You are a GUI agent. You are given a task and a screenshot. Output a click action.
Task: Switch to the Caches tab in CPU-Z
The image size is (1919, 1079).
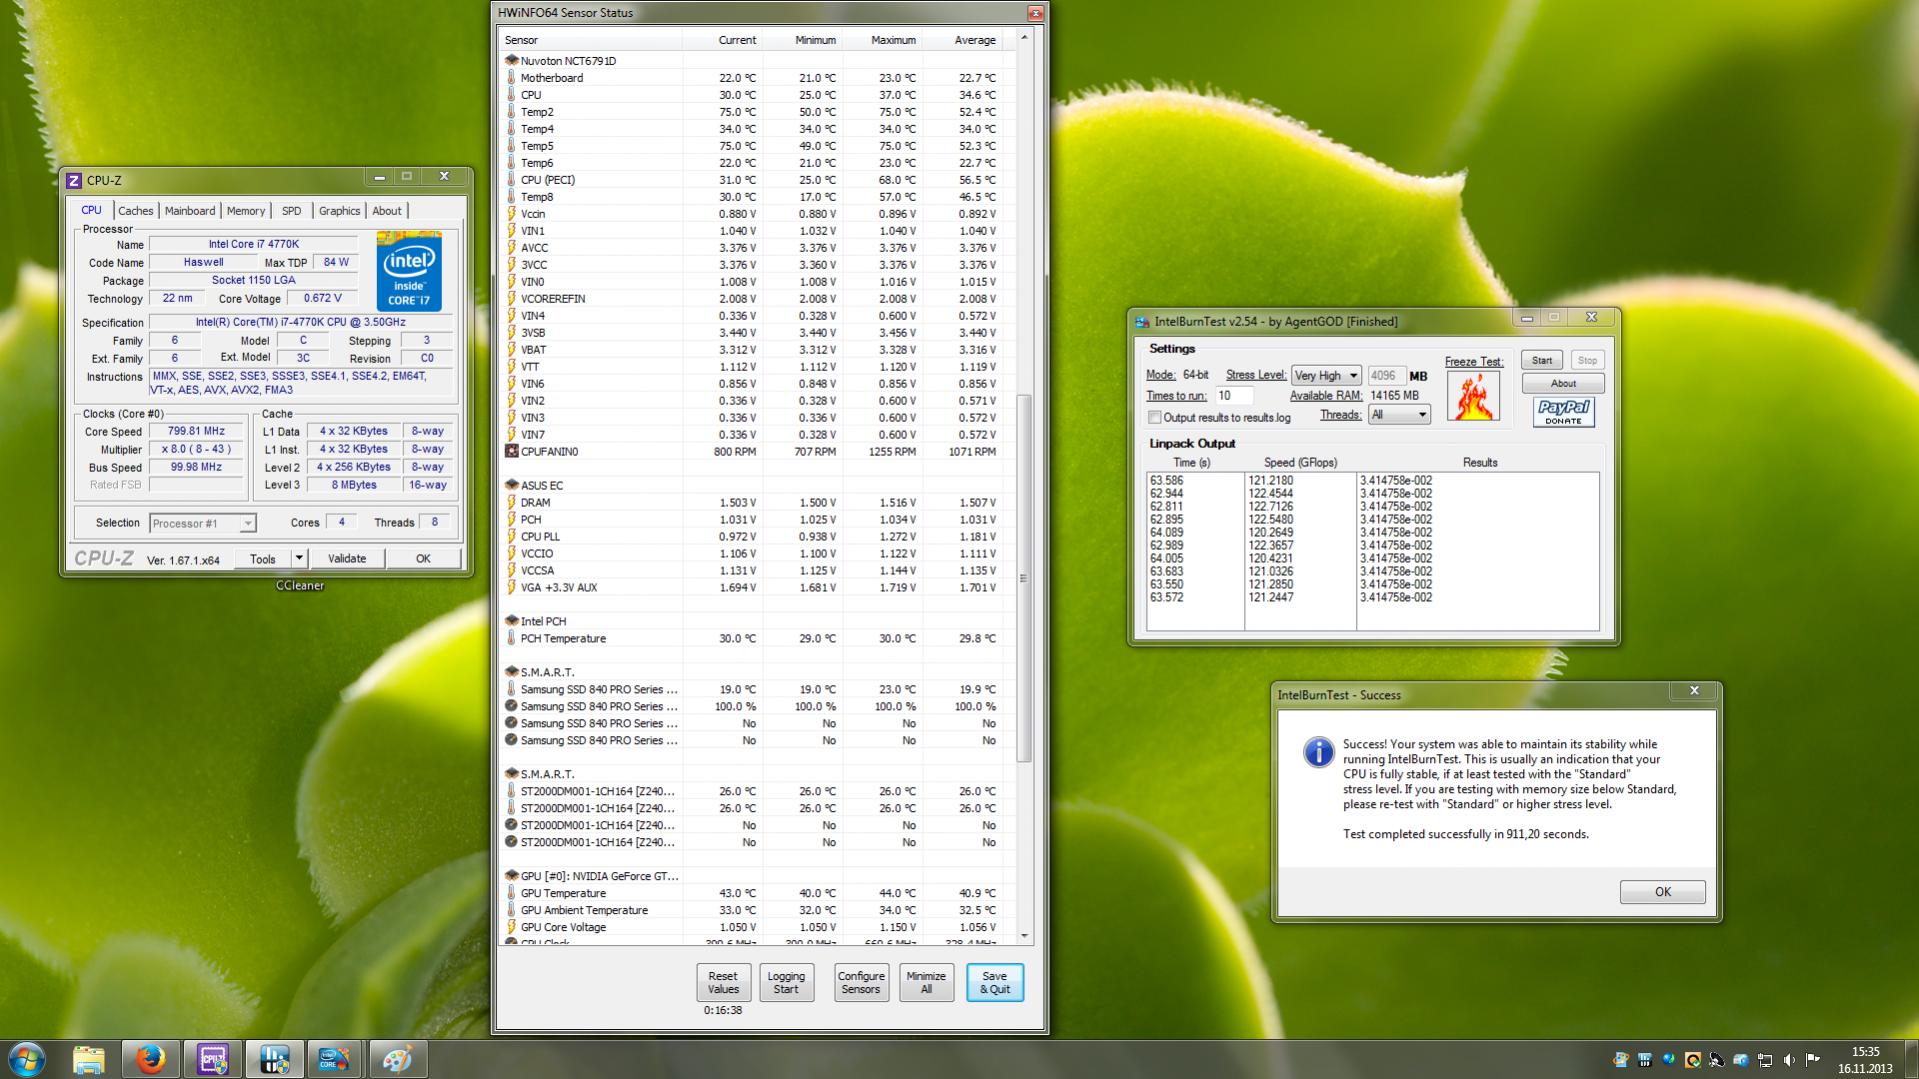coord(136,211)
